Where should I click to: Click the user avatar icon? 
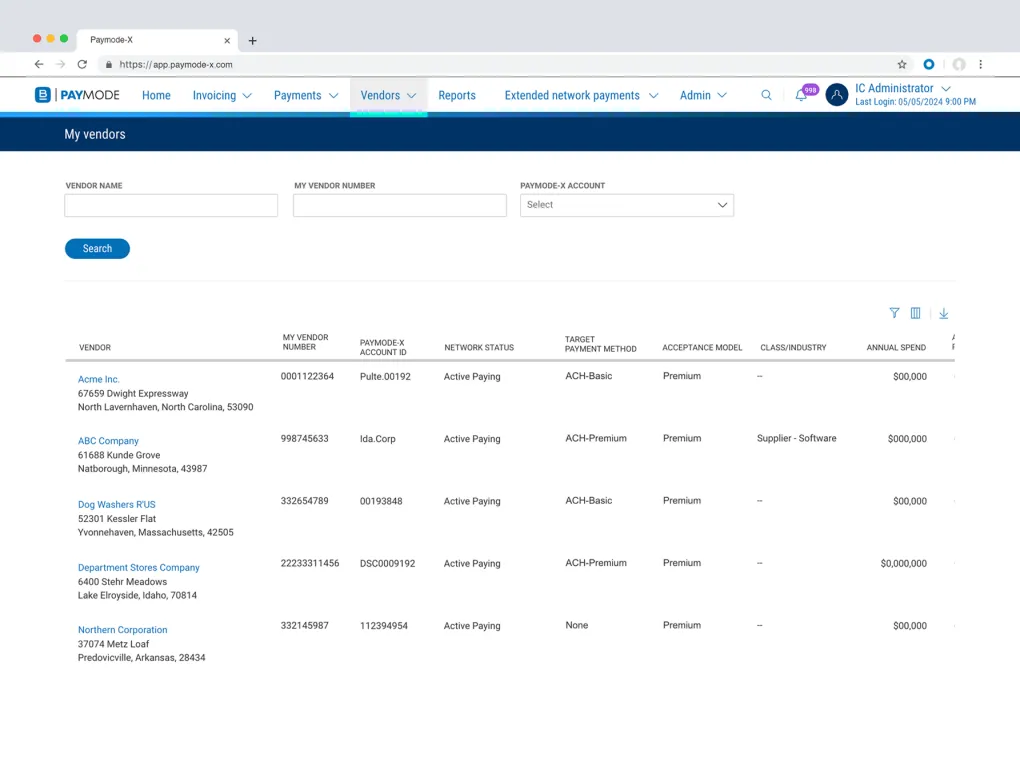click(x=837, y=95)
